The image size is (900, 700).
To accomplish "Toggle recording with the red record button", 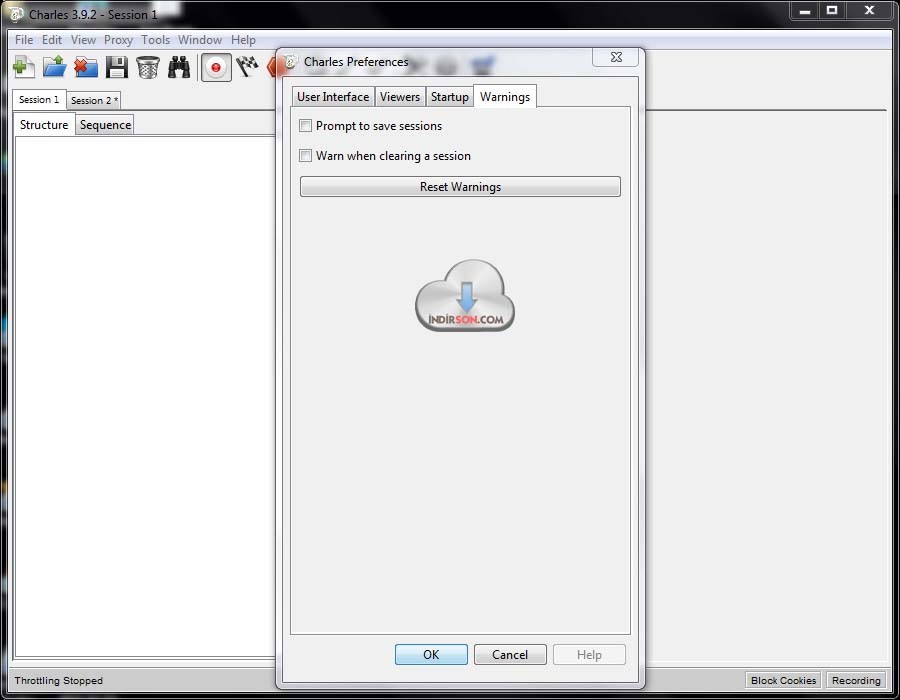I will (x=216, y=68).
